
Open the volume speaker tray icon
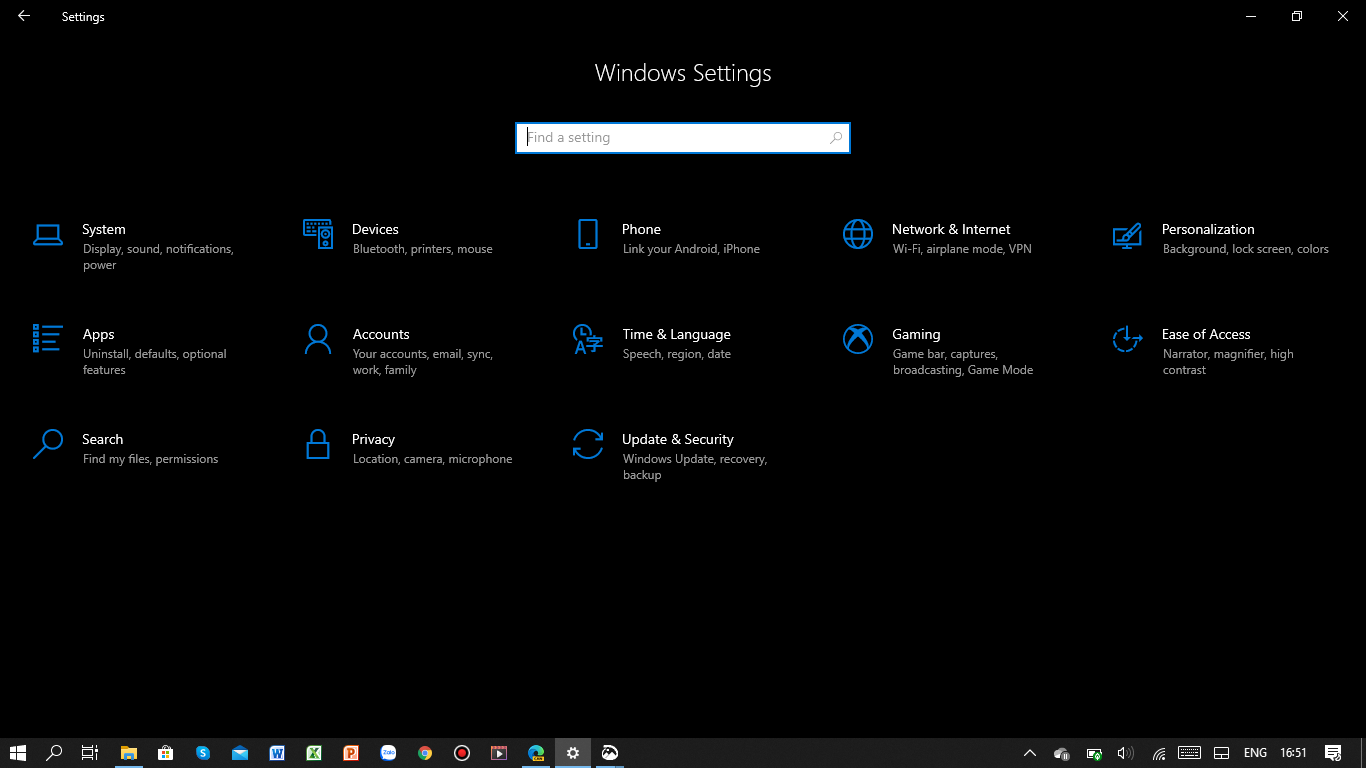(x=1125, y=753)
